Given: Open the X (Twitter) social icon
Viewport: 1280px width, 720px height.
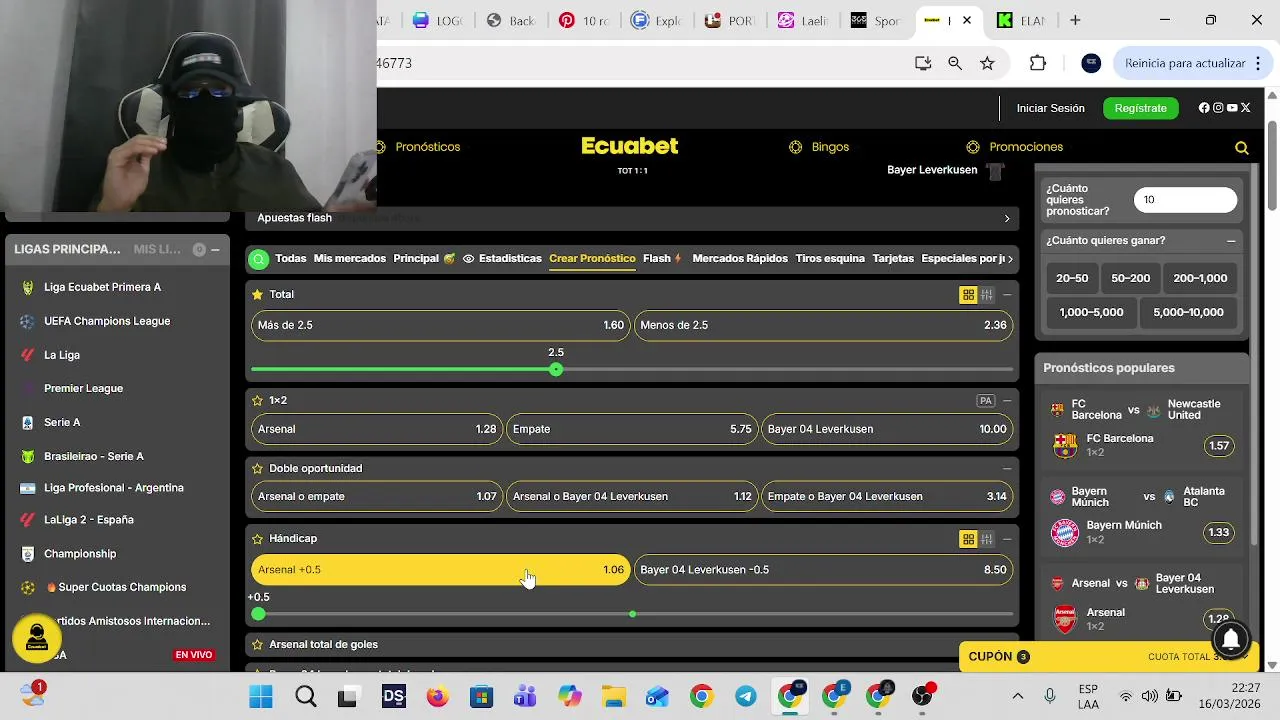Looking at the screenshot, I should point(1246,108).
